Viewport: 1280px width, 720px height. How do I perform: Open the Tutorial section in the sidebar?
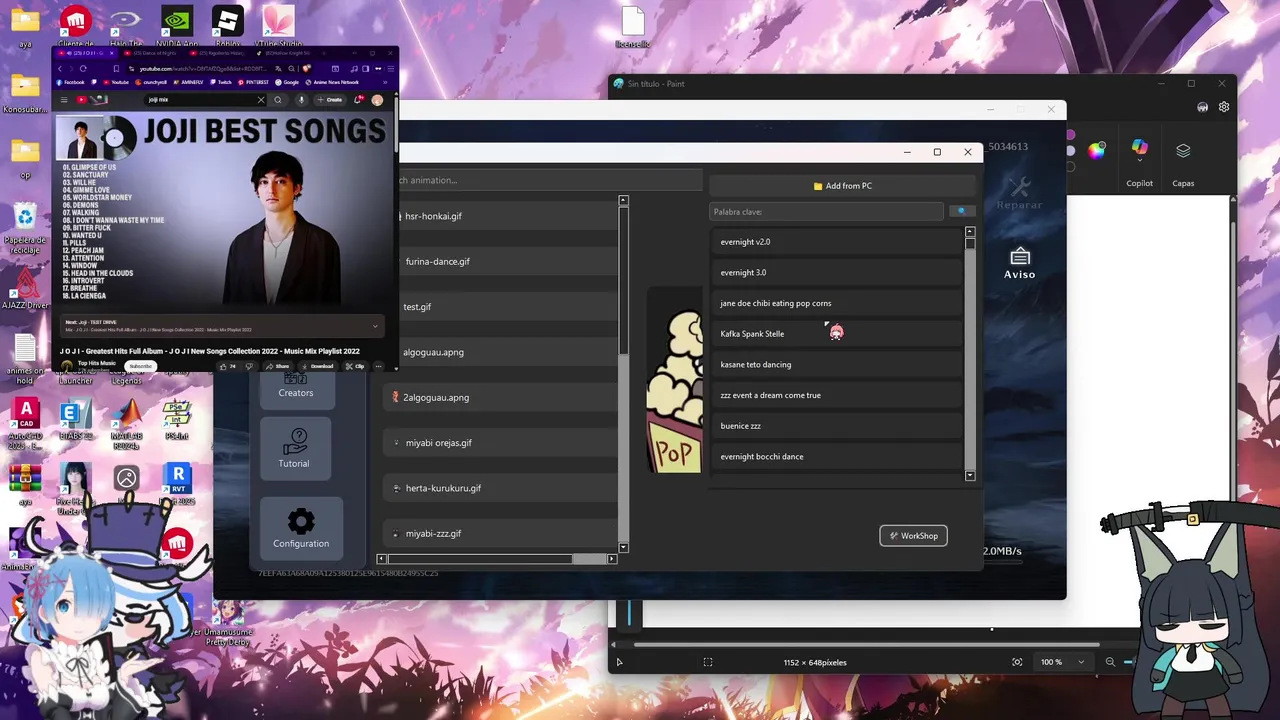pos(295,447)
